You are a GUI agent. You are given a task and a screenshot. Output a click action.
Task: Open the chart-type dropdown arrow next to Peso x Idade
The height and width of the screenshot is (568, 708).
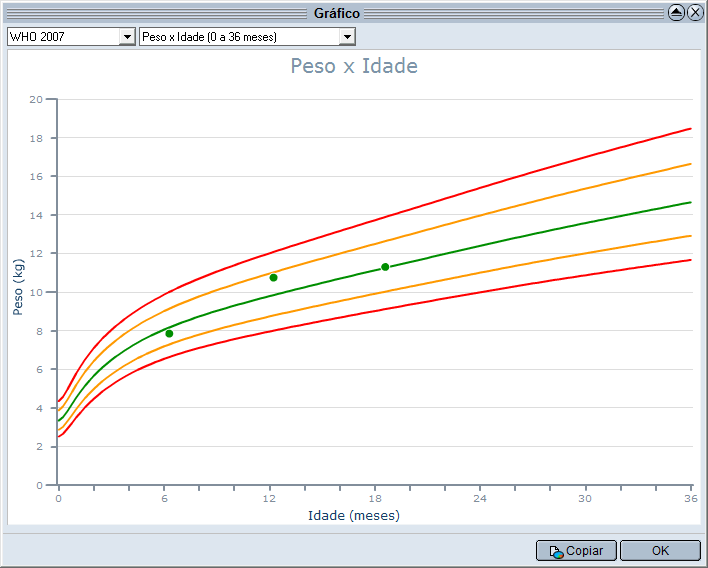pyautogui.click(x=347, y=37)
